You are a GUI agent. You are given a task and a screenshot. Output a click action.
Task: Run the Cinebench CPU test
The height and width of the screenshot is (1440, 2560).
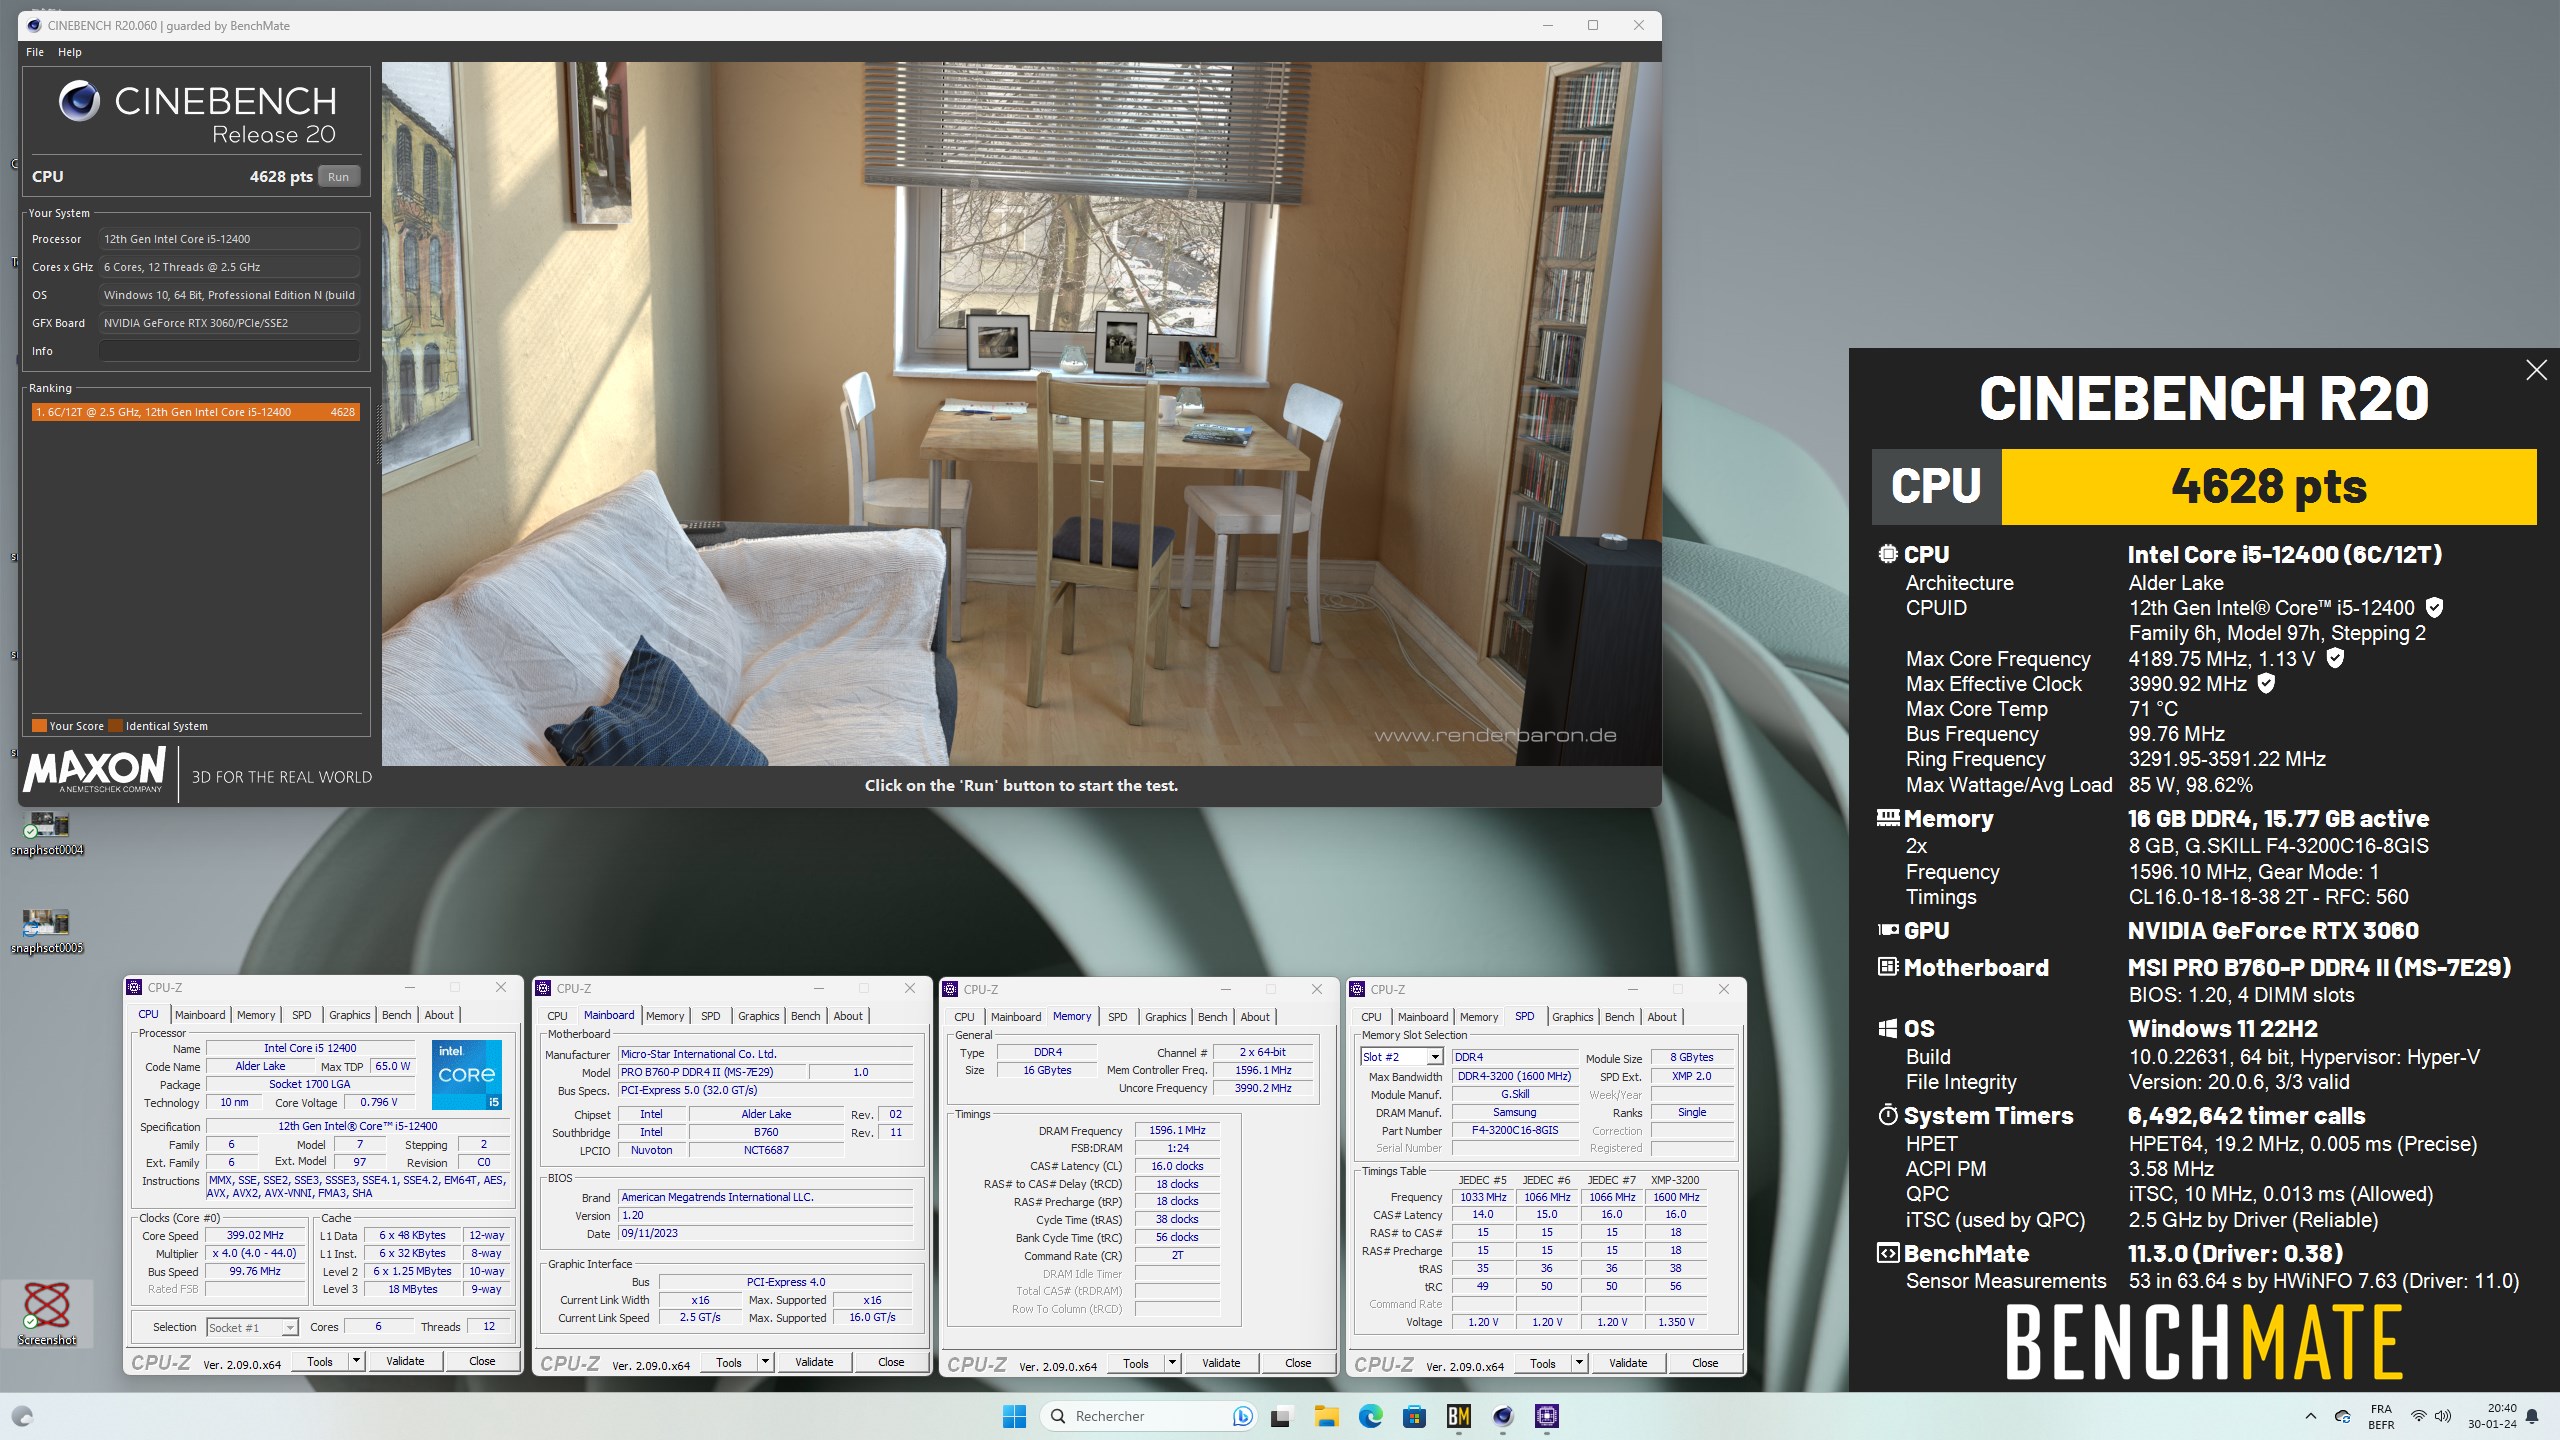click(x=339, y=177)
